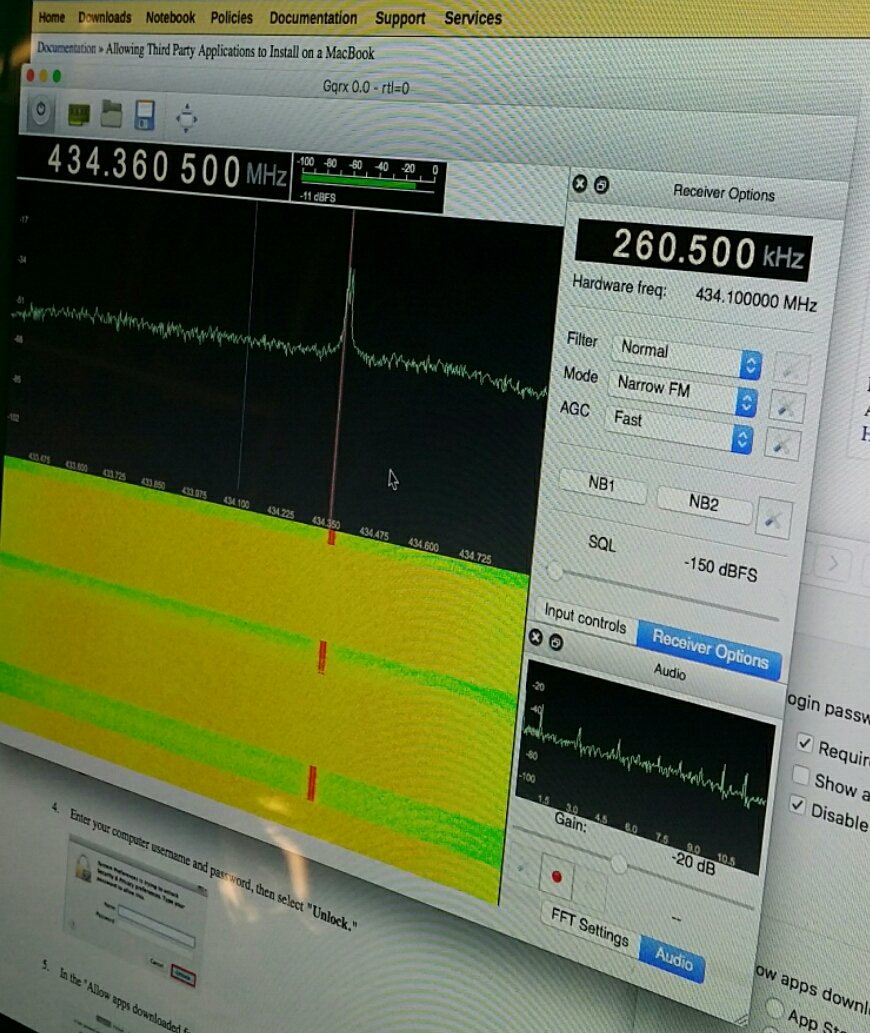Screen dimensions: 870x1033
Task: Tick the 'Show a' checkbox in System Preferences
Action: 800,775
